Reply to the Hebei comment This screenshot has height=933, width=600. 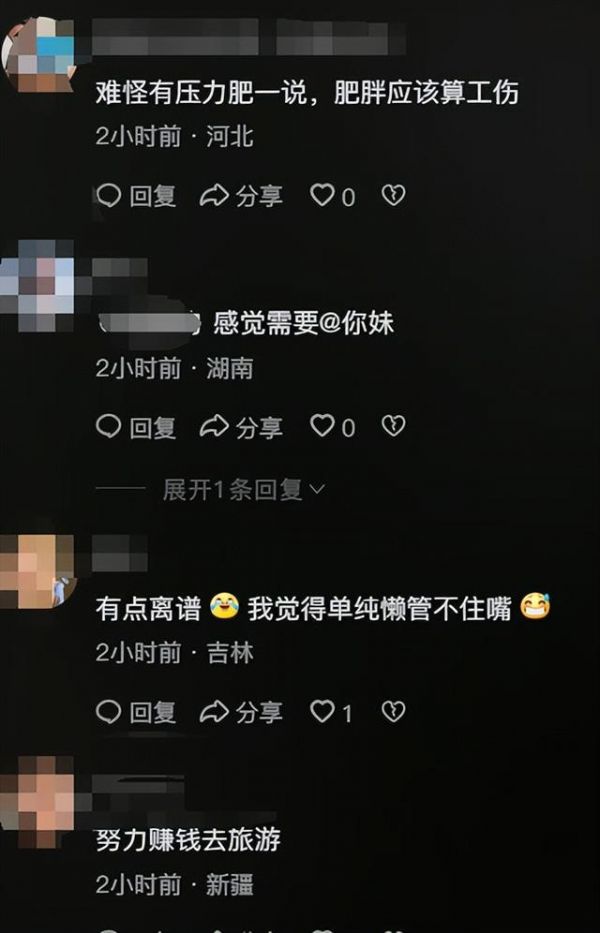click(136, 196)
